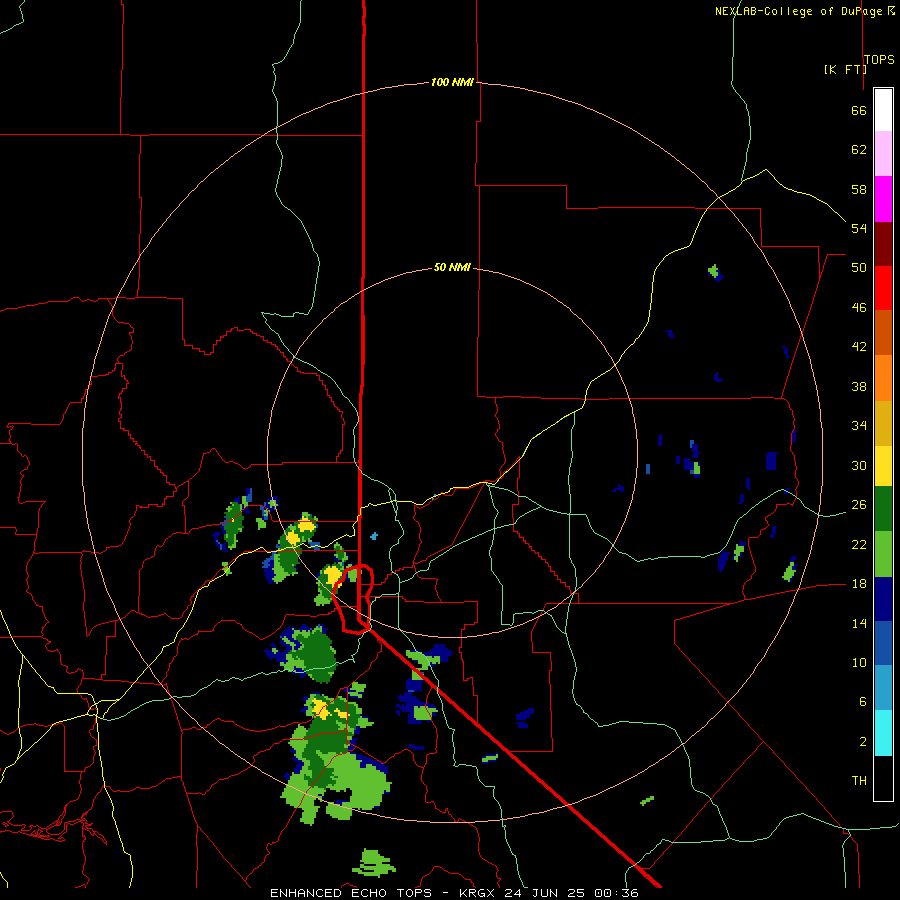
Task: Pick the magenta swatch in the legend
Action: [x=883, y=199]
